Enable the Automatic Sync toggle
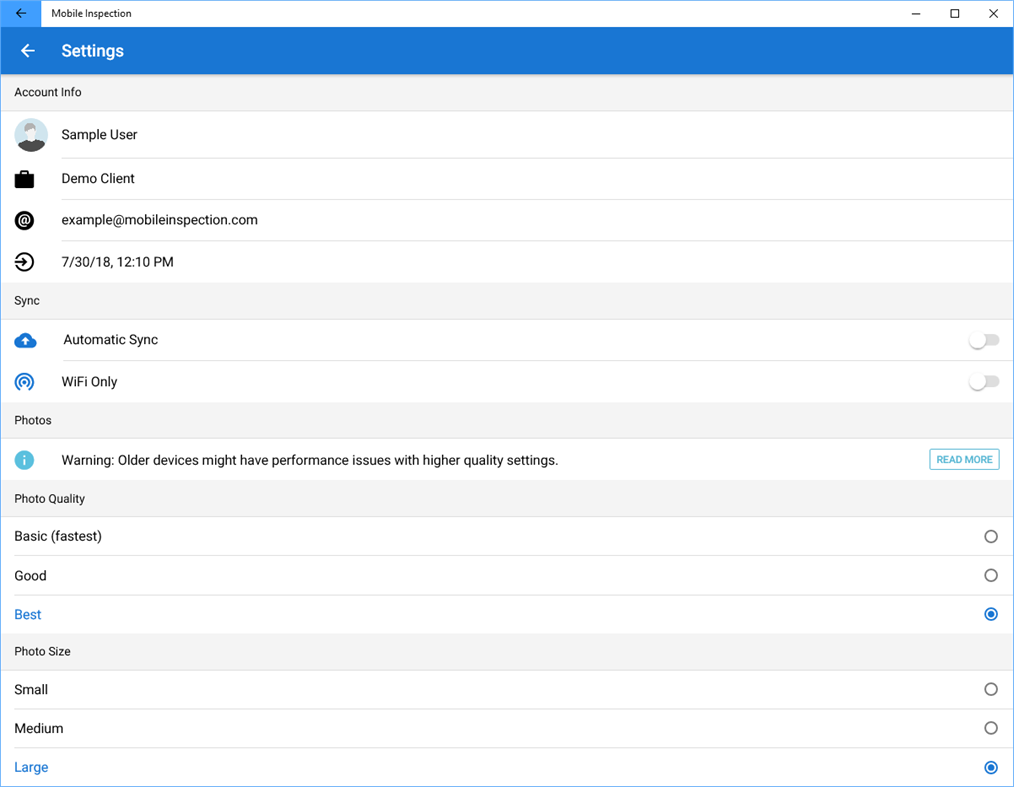 click(x=983, y=340)
